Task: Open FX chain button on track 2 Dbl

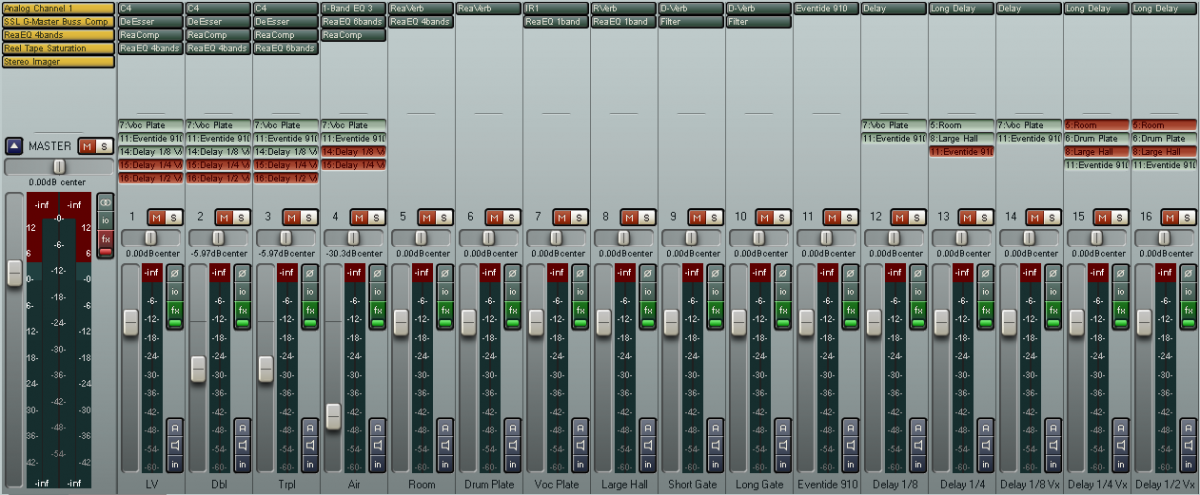Action: 241,310
